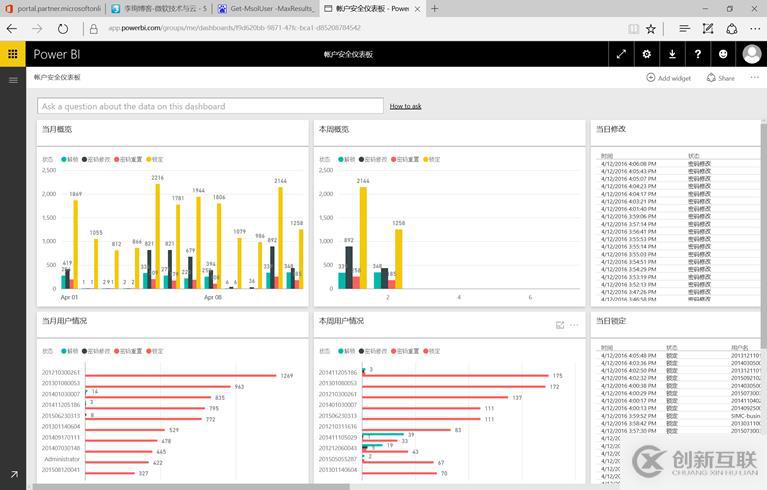Click Get Data arrow at sidebar bottom

(14, 474)
